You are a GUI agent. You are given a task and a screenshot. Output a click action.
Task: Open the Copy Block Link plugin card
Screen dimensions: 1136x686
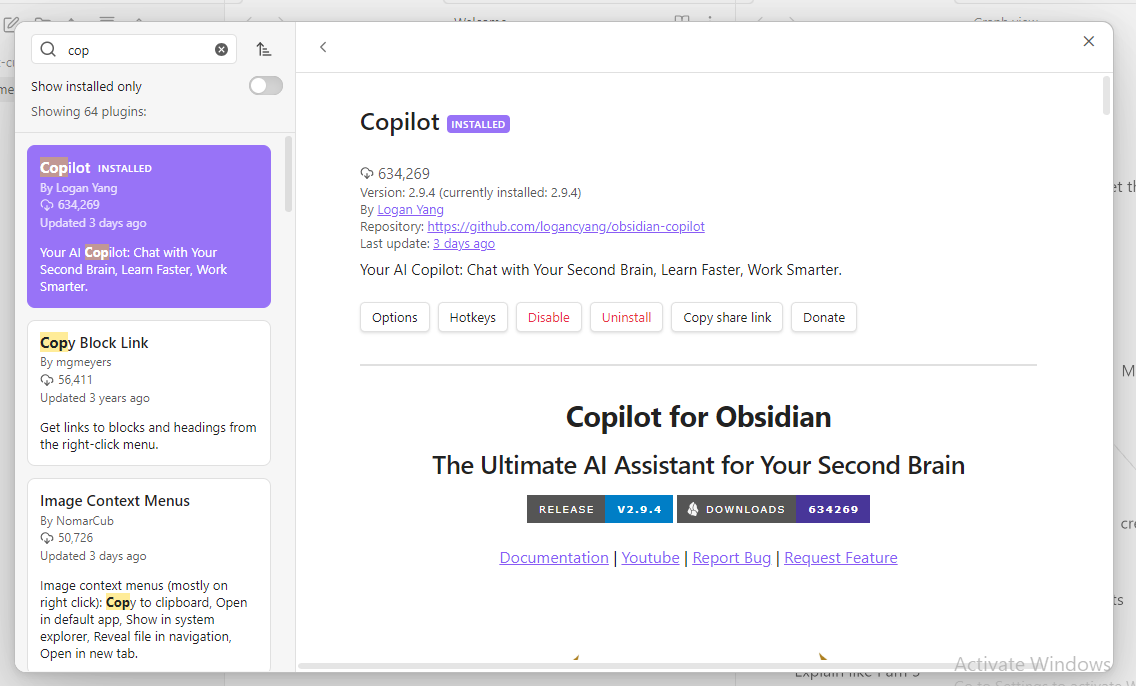click(x=149, y=393)
